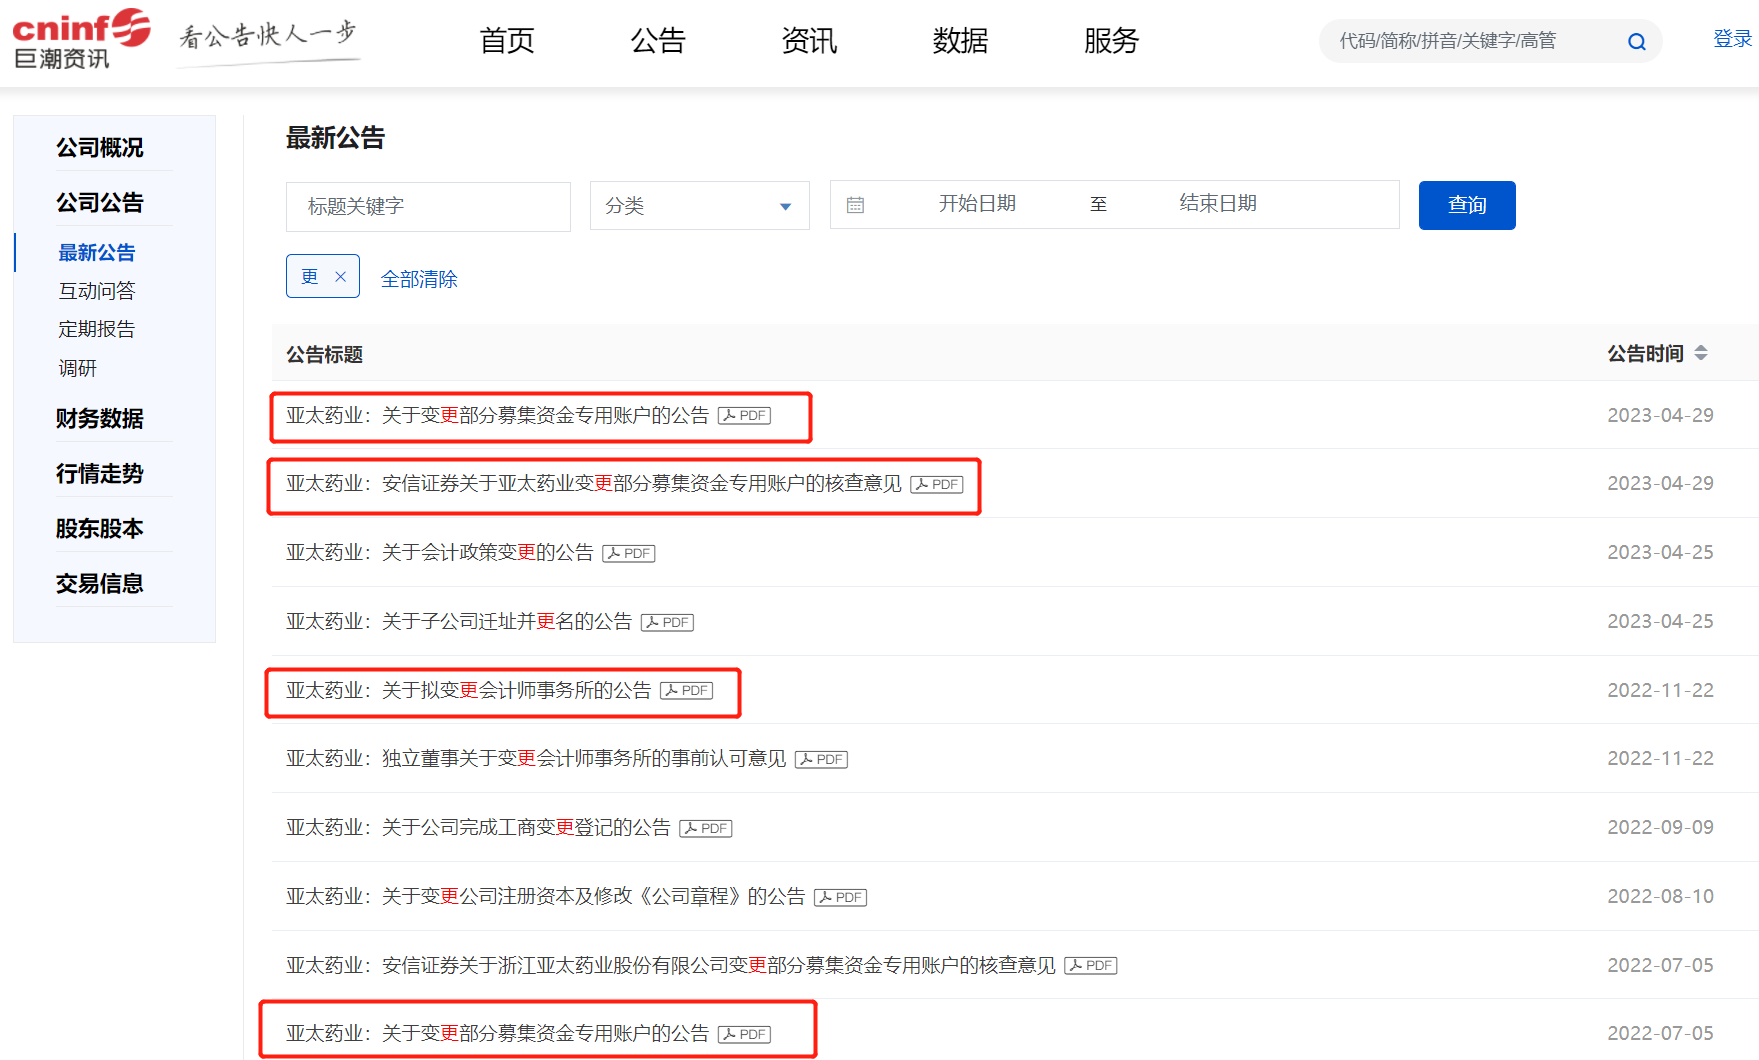Go to 资讯 in the top navigation

point(809,41)
